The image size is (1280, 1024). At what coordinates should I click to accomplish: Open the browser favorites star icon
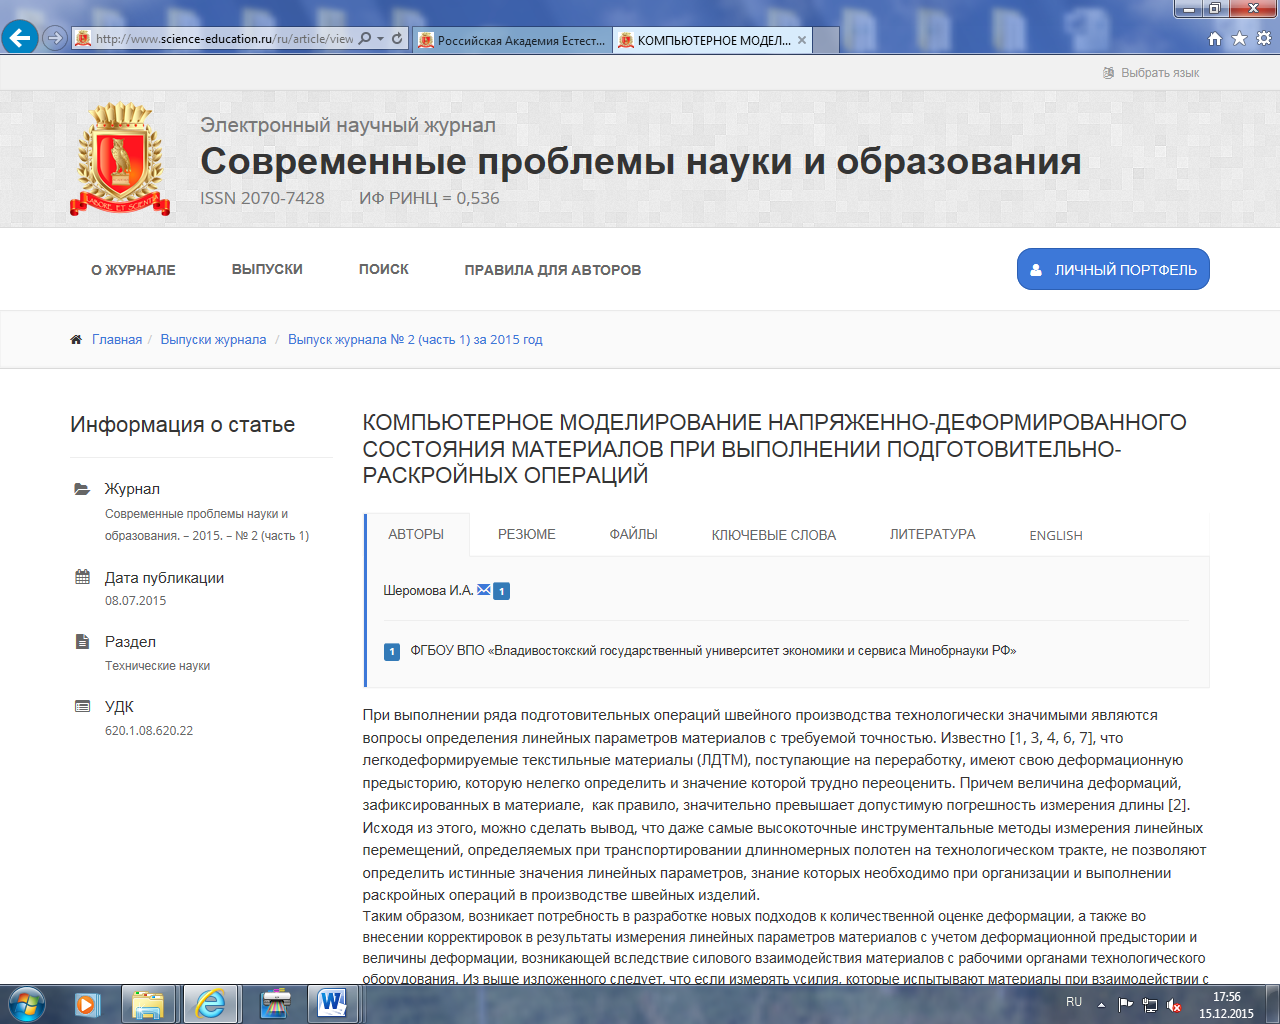1239,39
